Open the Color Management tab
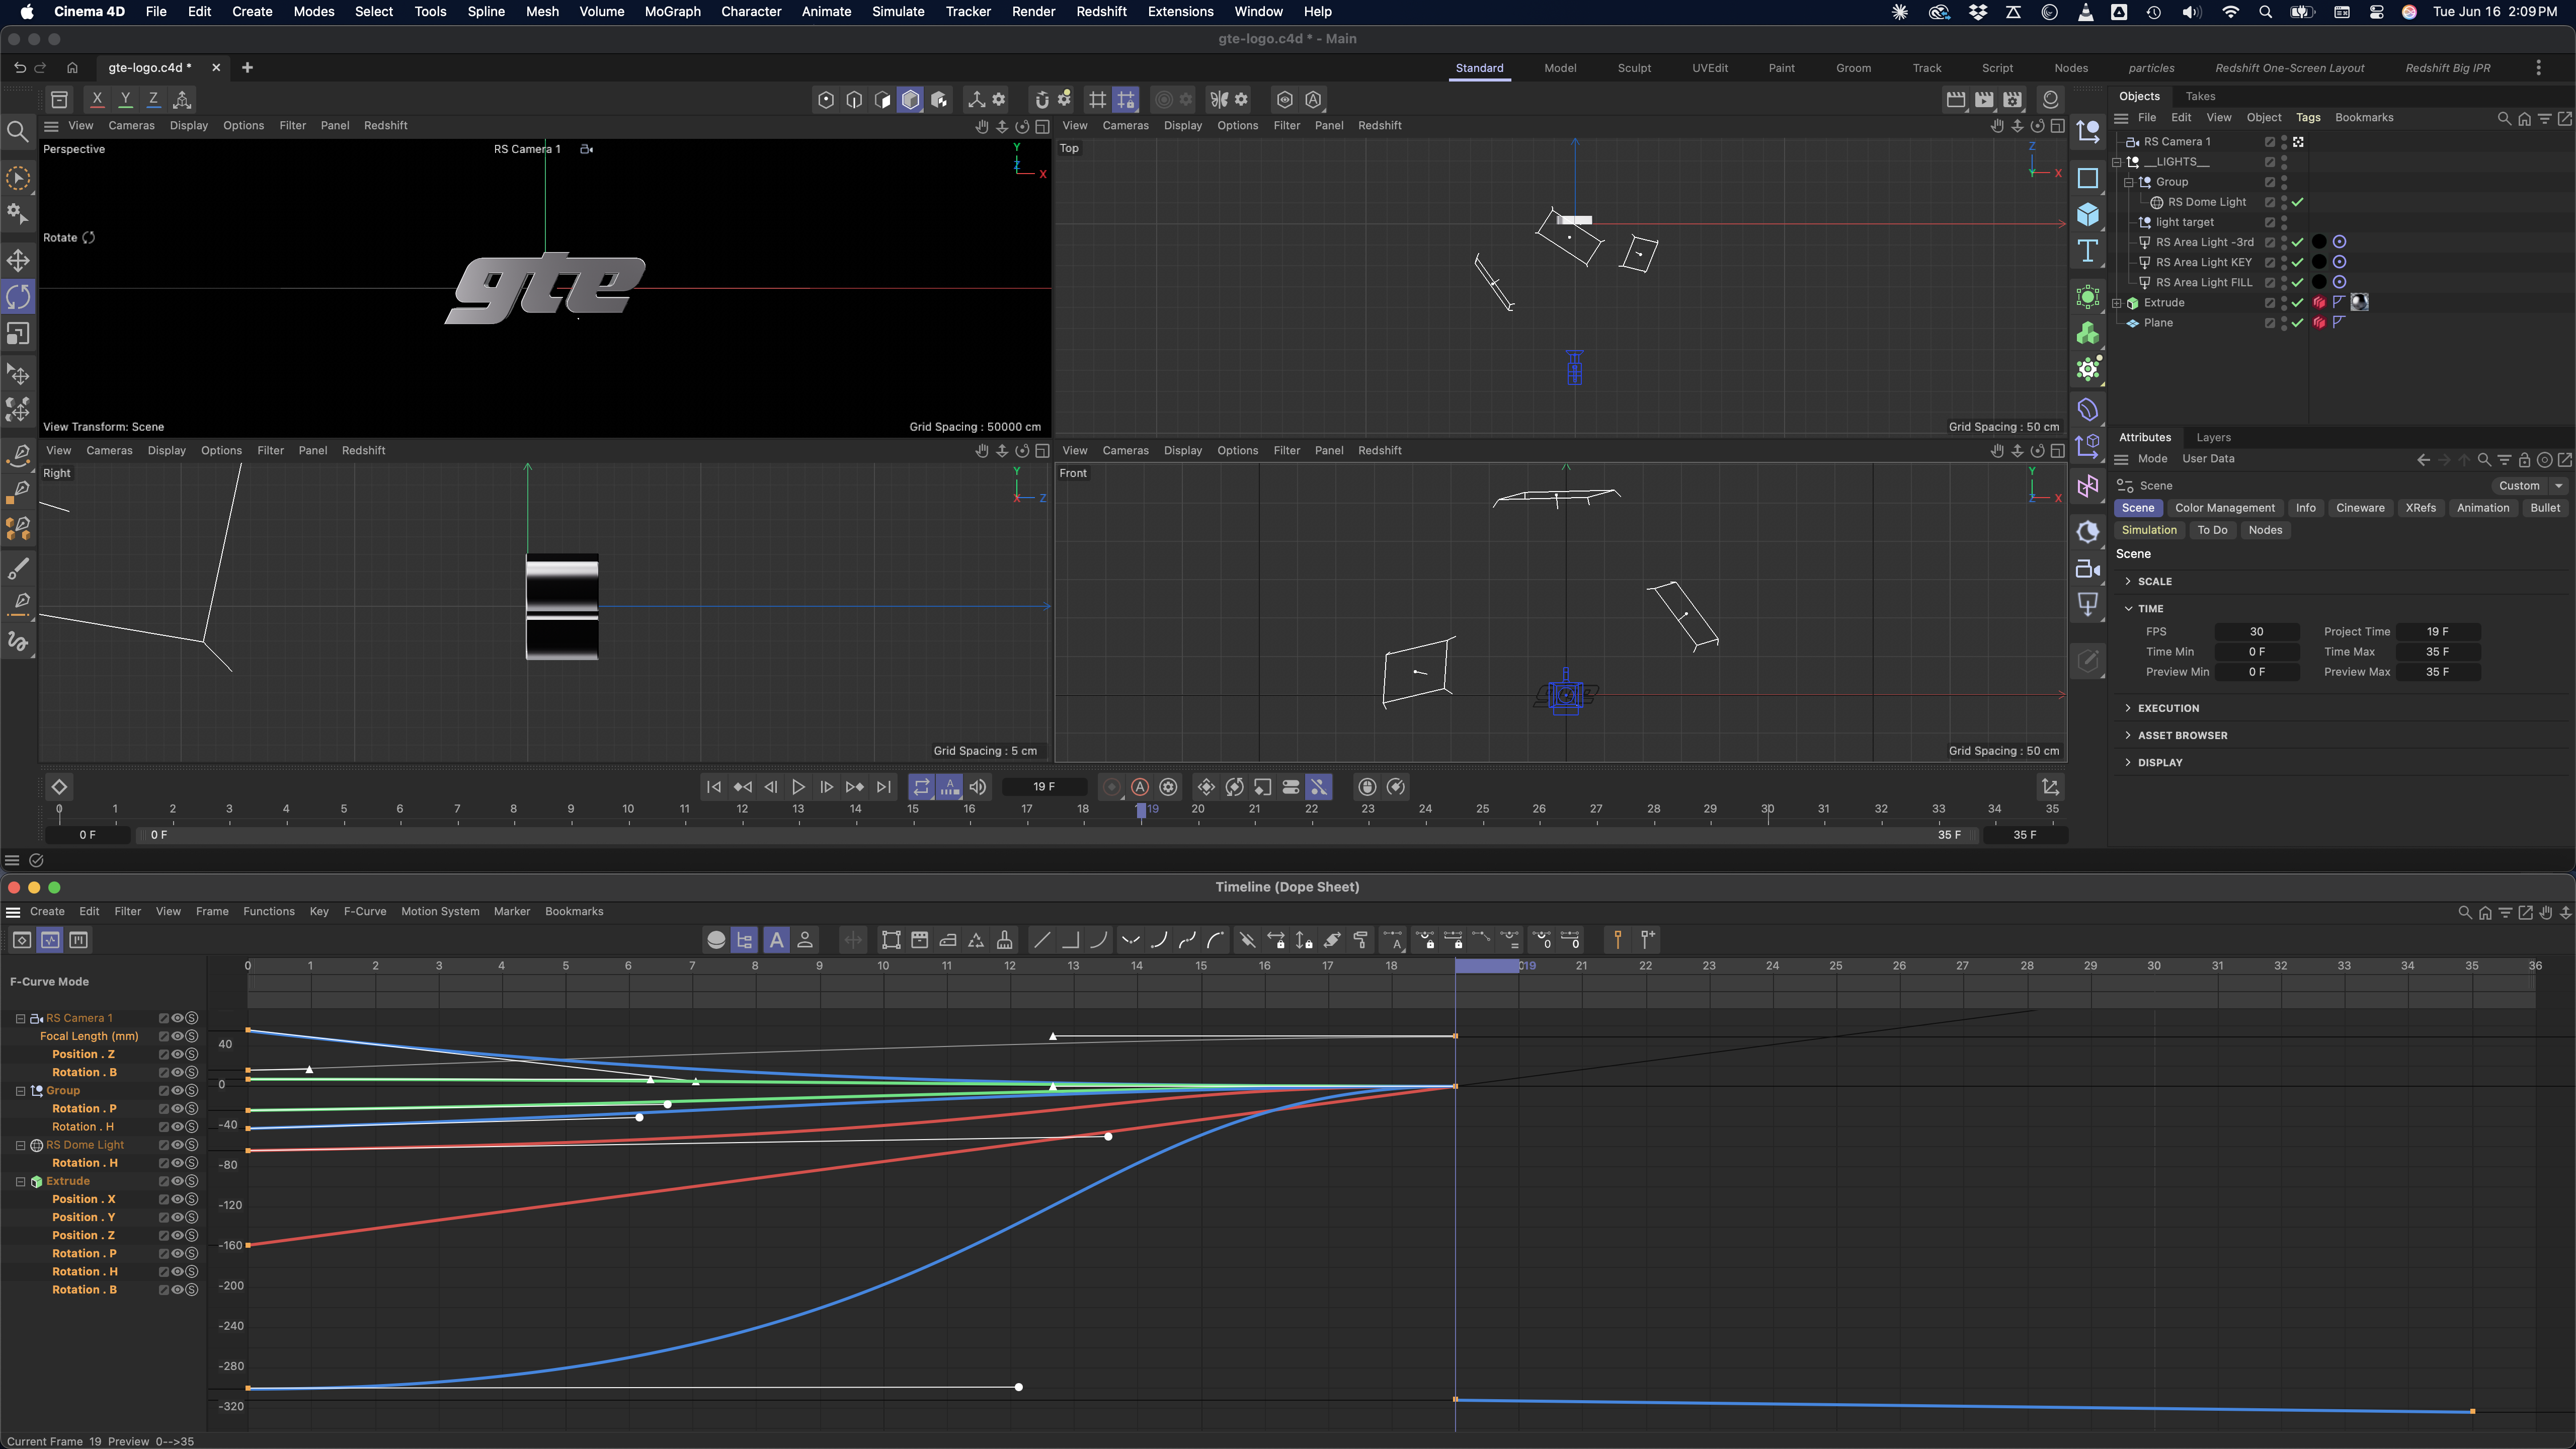 [x=2224, y=508]
